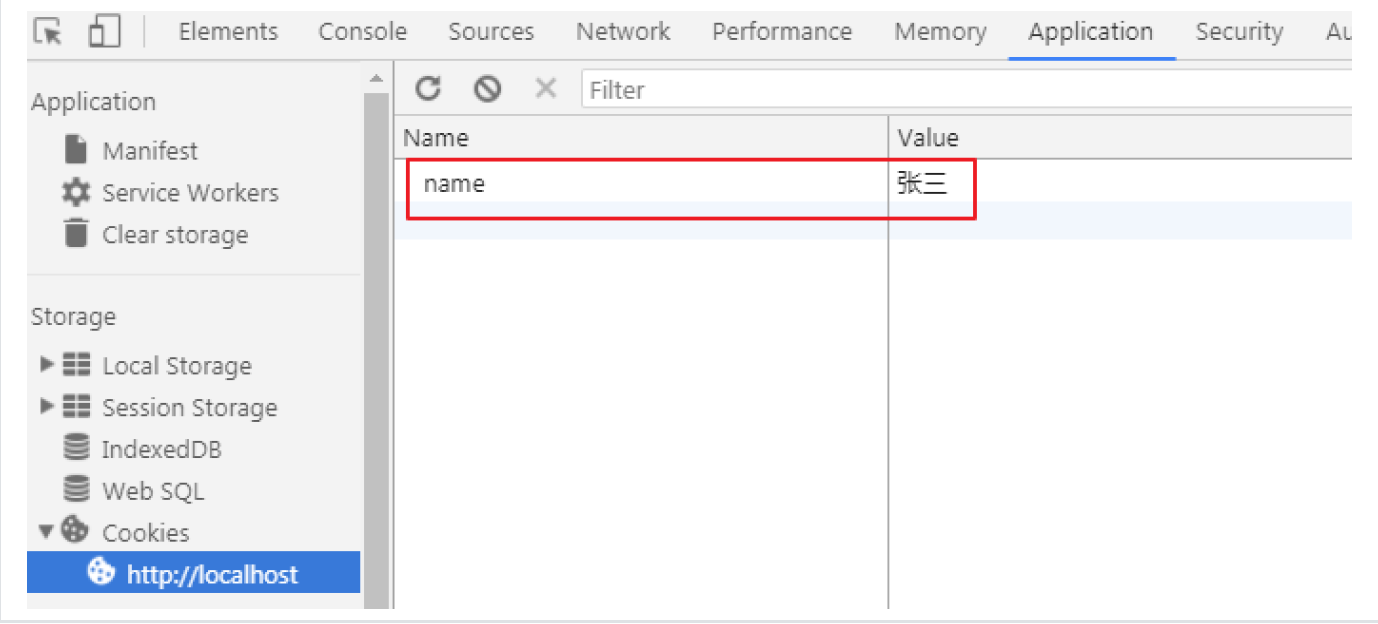Click the Name column header
This screenshot has width=1378, height=624.
pos(641,137)
